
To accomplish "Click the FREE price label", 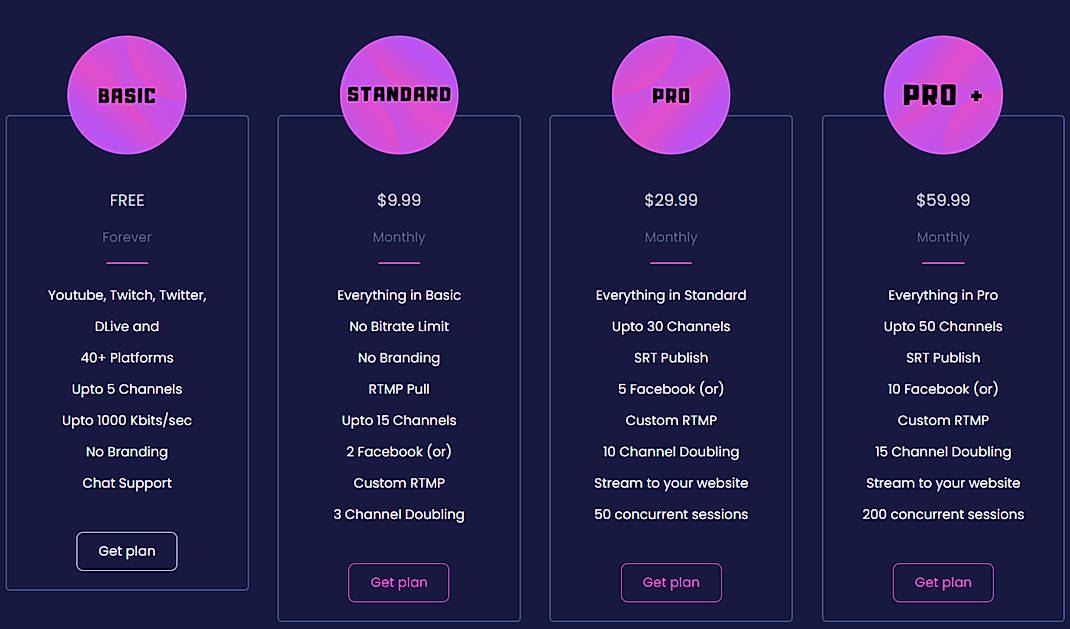I will coord(127,200).
